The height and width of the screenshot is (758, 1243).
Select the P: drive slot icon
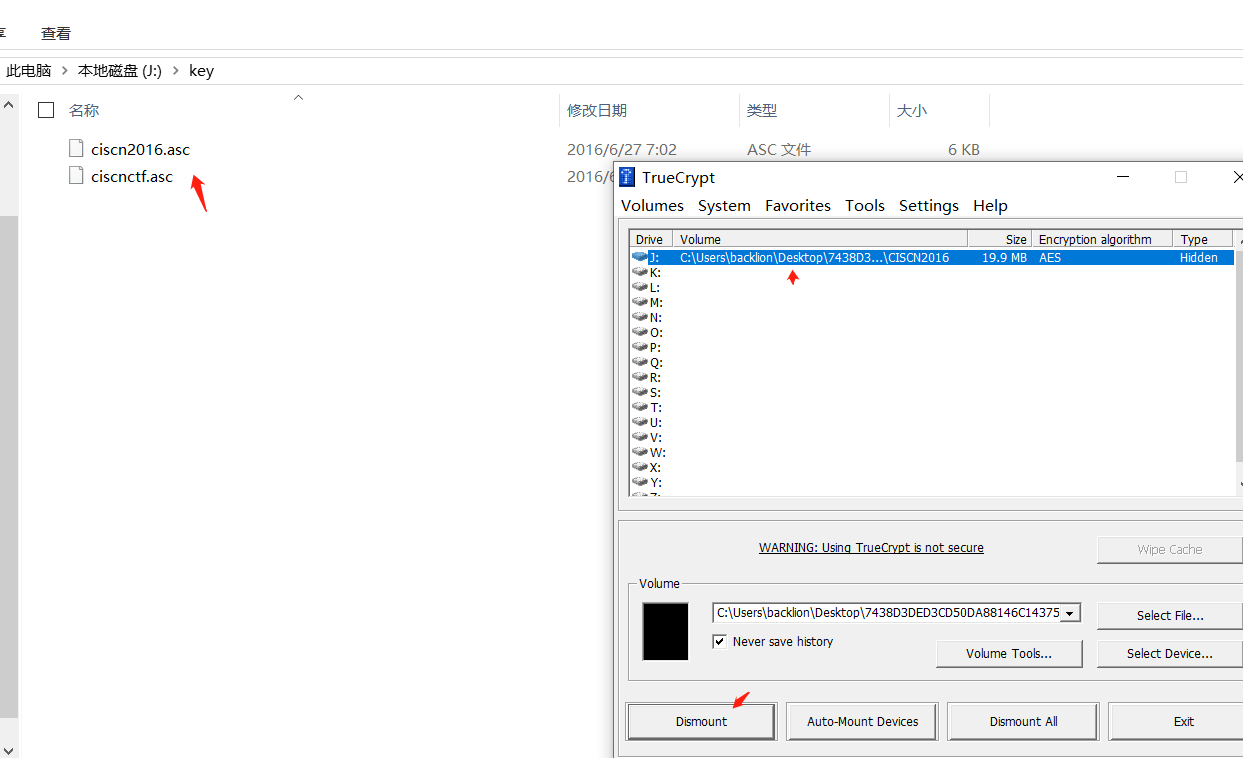[x=640, y=347]
